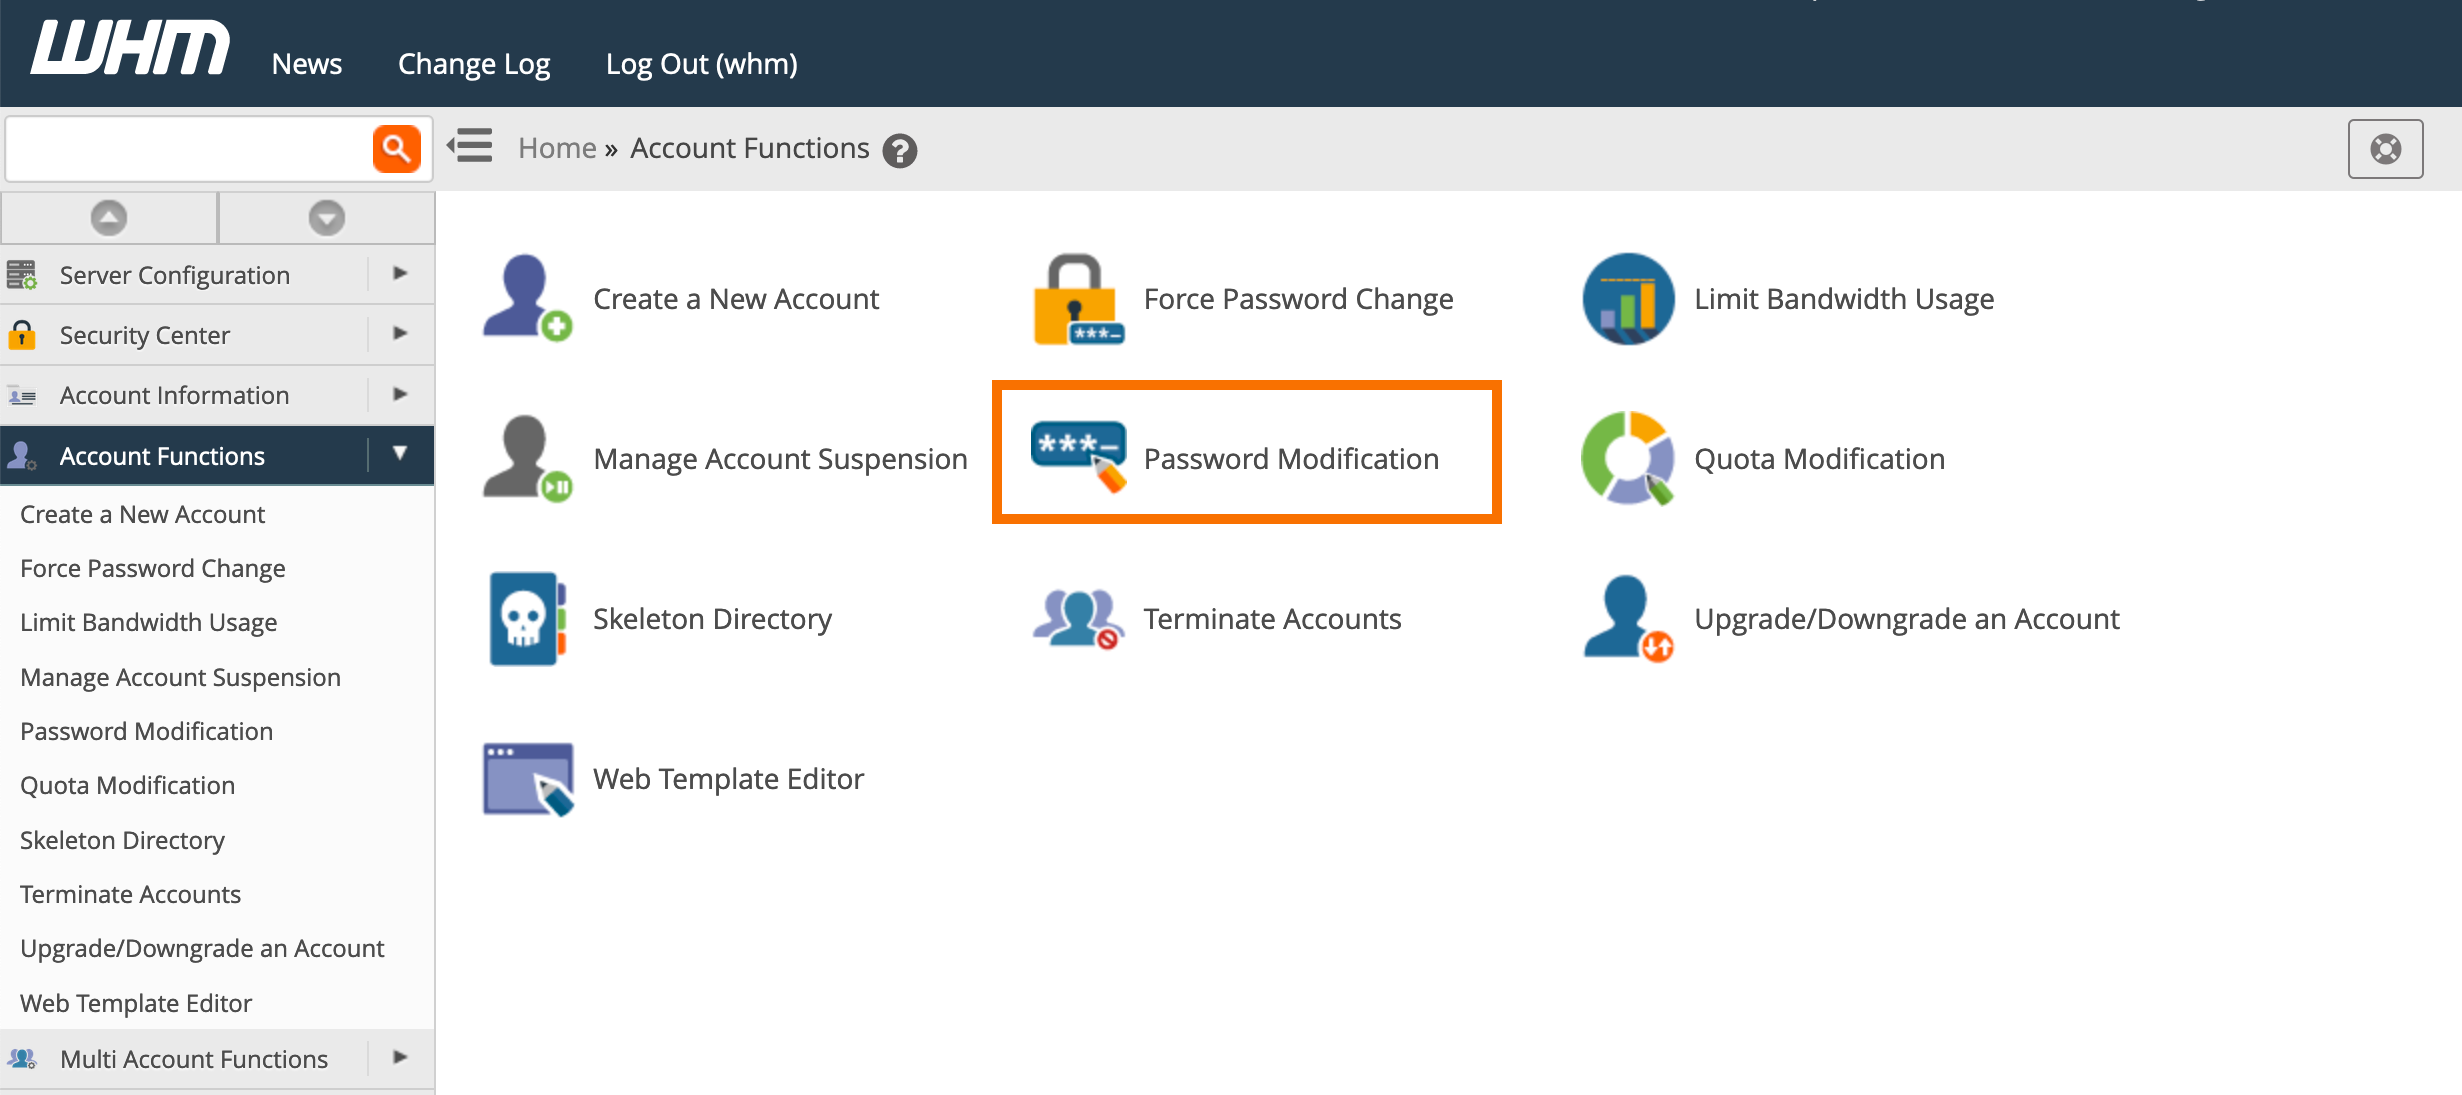Expand Server Configuration with its arrow
This screenshot has height=1095, width=2462.
400,273
